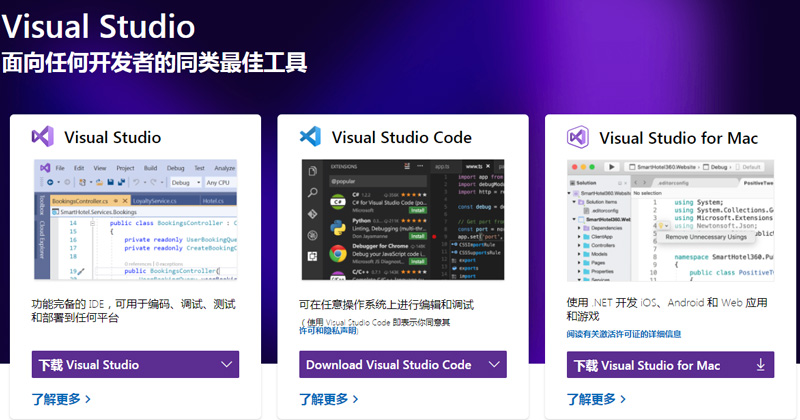
Task: Click the 下载 Visual Studio for Mac button
Action: (x=655, y=364)
